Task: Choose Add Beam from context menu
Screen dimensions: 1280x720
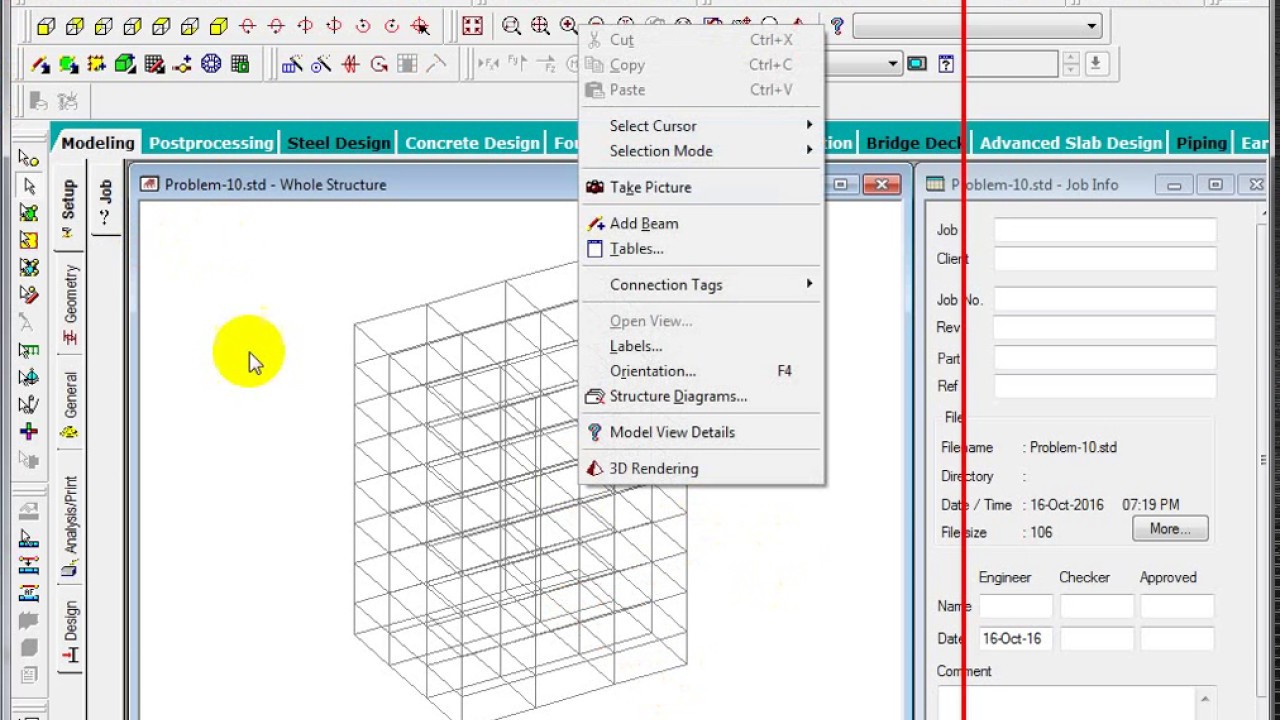Action: coord(702,224)
